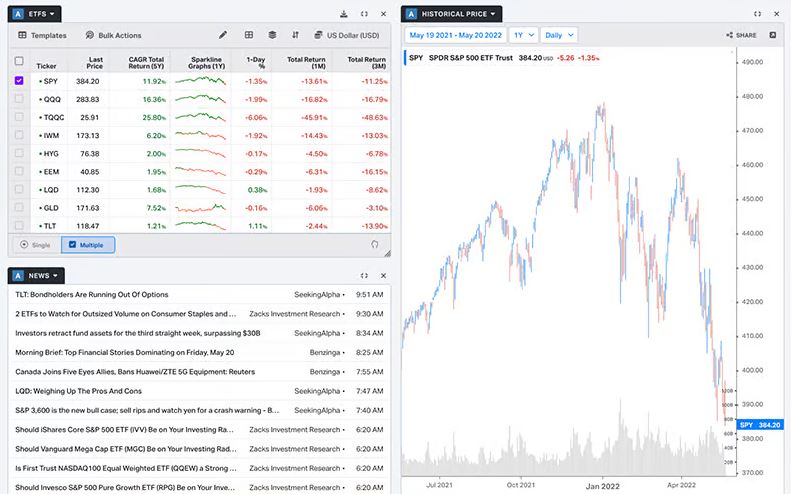The height and width of the screenshot is (494, 791).
Task: Sort by Ticker column header
Action: point(46,66)
